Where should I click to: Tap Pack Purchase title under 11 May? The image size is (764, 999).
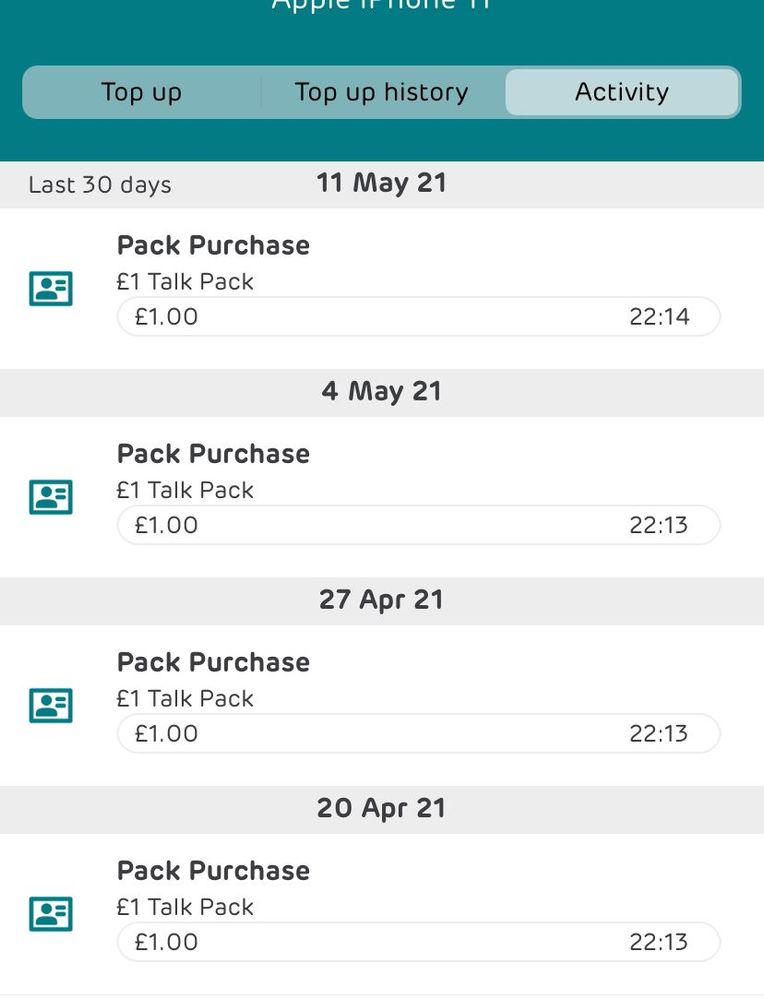(213, 245)
